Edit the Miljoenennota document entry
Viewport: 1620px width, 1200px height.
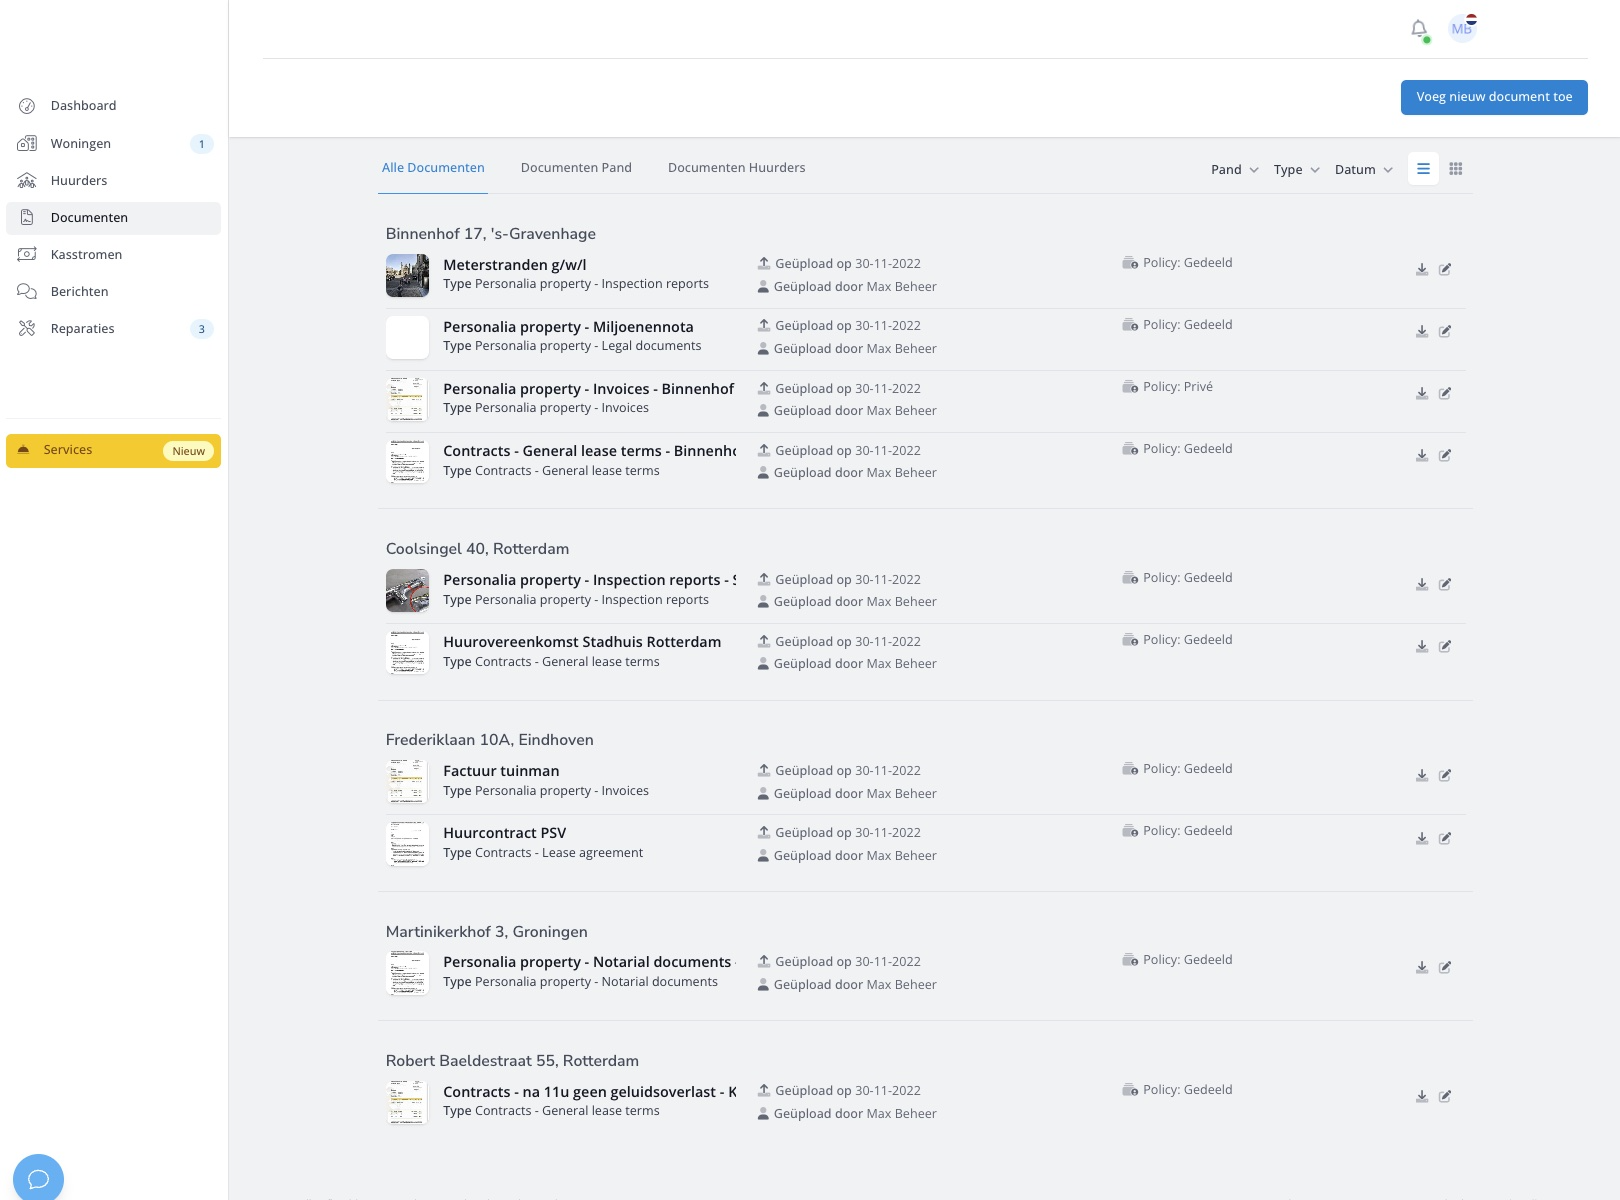coord(1445,332)
